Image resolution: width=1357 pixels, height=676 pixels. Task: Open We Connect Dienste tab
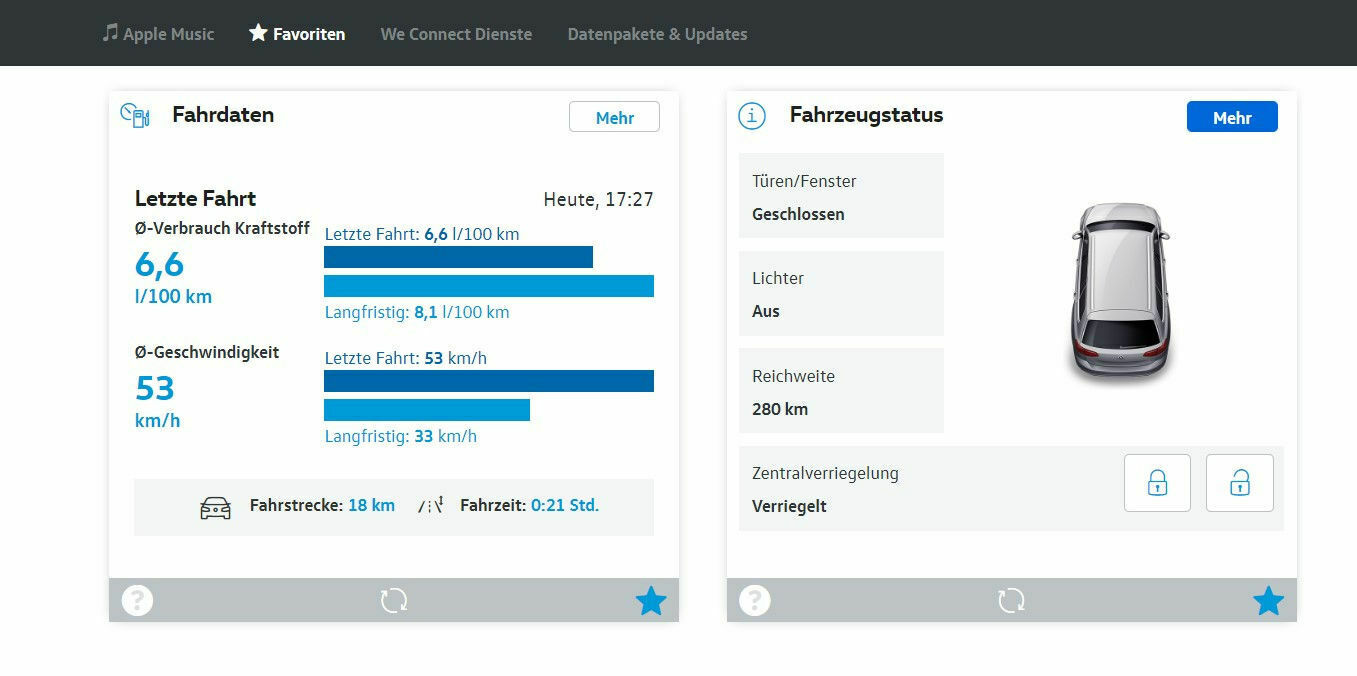[456, 34]
